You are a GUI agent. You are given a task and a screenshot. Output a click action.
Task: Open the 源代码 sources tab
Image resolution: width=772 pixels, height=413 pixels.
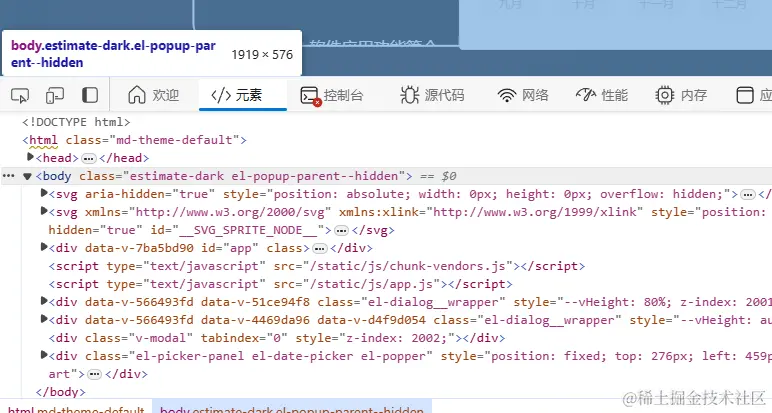(432, 95)
